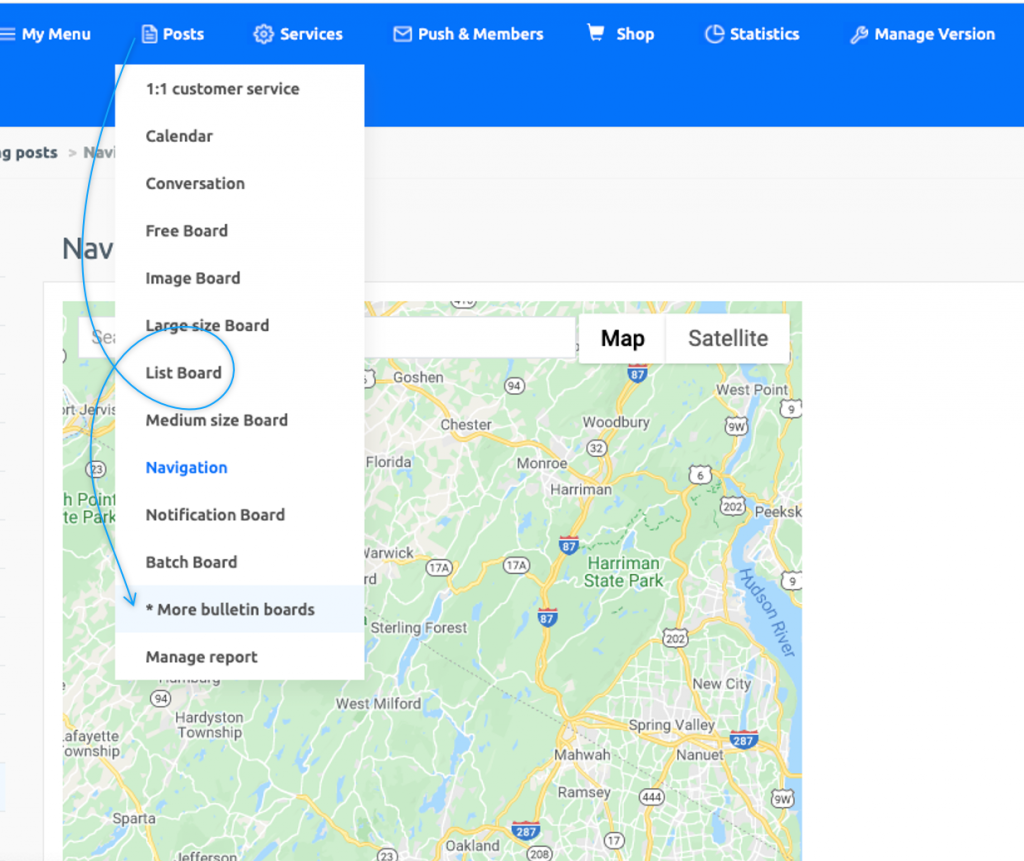Open Manage Version via the wrench icon
Viewport: 1024px width, 861px height.
pyautogui.click(x=858, y=33)
